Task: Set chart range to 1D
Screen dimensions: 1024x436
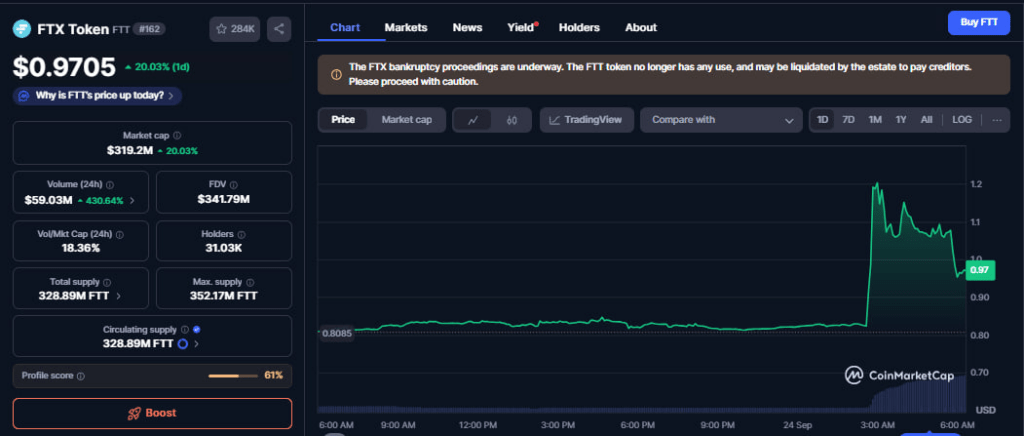Action: (x=823, y=119)
